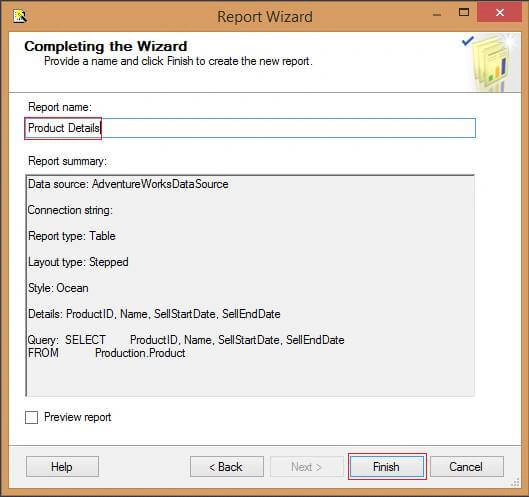This screenshot has height=497, width=529.
Task: Click the 'Provide a name and click Finish' instruction
Action: click(178, 61)
